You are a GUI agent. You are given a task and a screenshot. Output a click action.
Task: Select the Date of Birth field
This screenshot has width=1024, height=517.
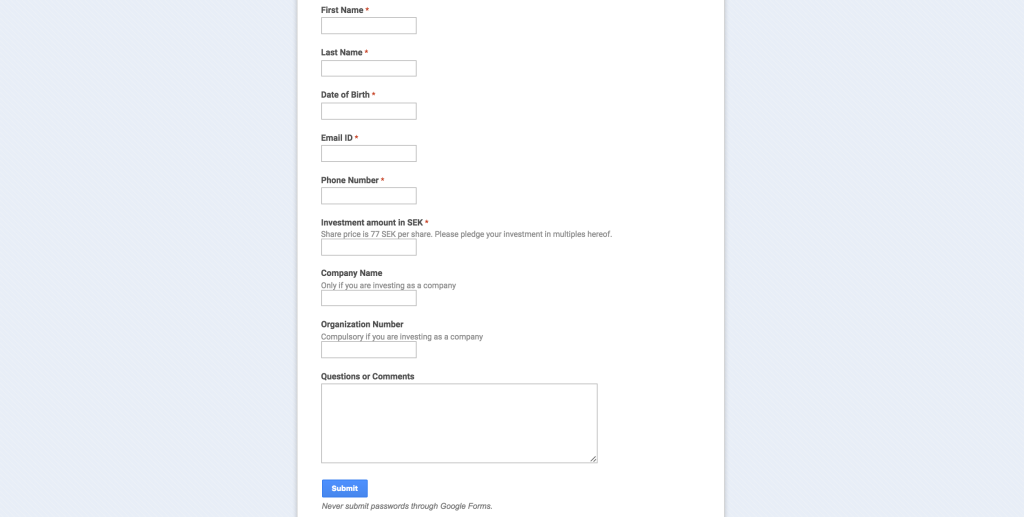pos(368,111)
